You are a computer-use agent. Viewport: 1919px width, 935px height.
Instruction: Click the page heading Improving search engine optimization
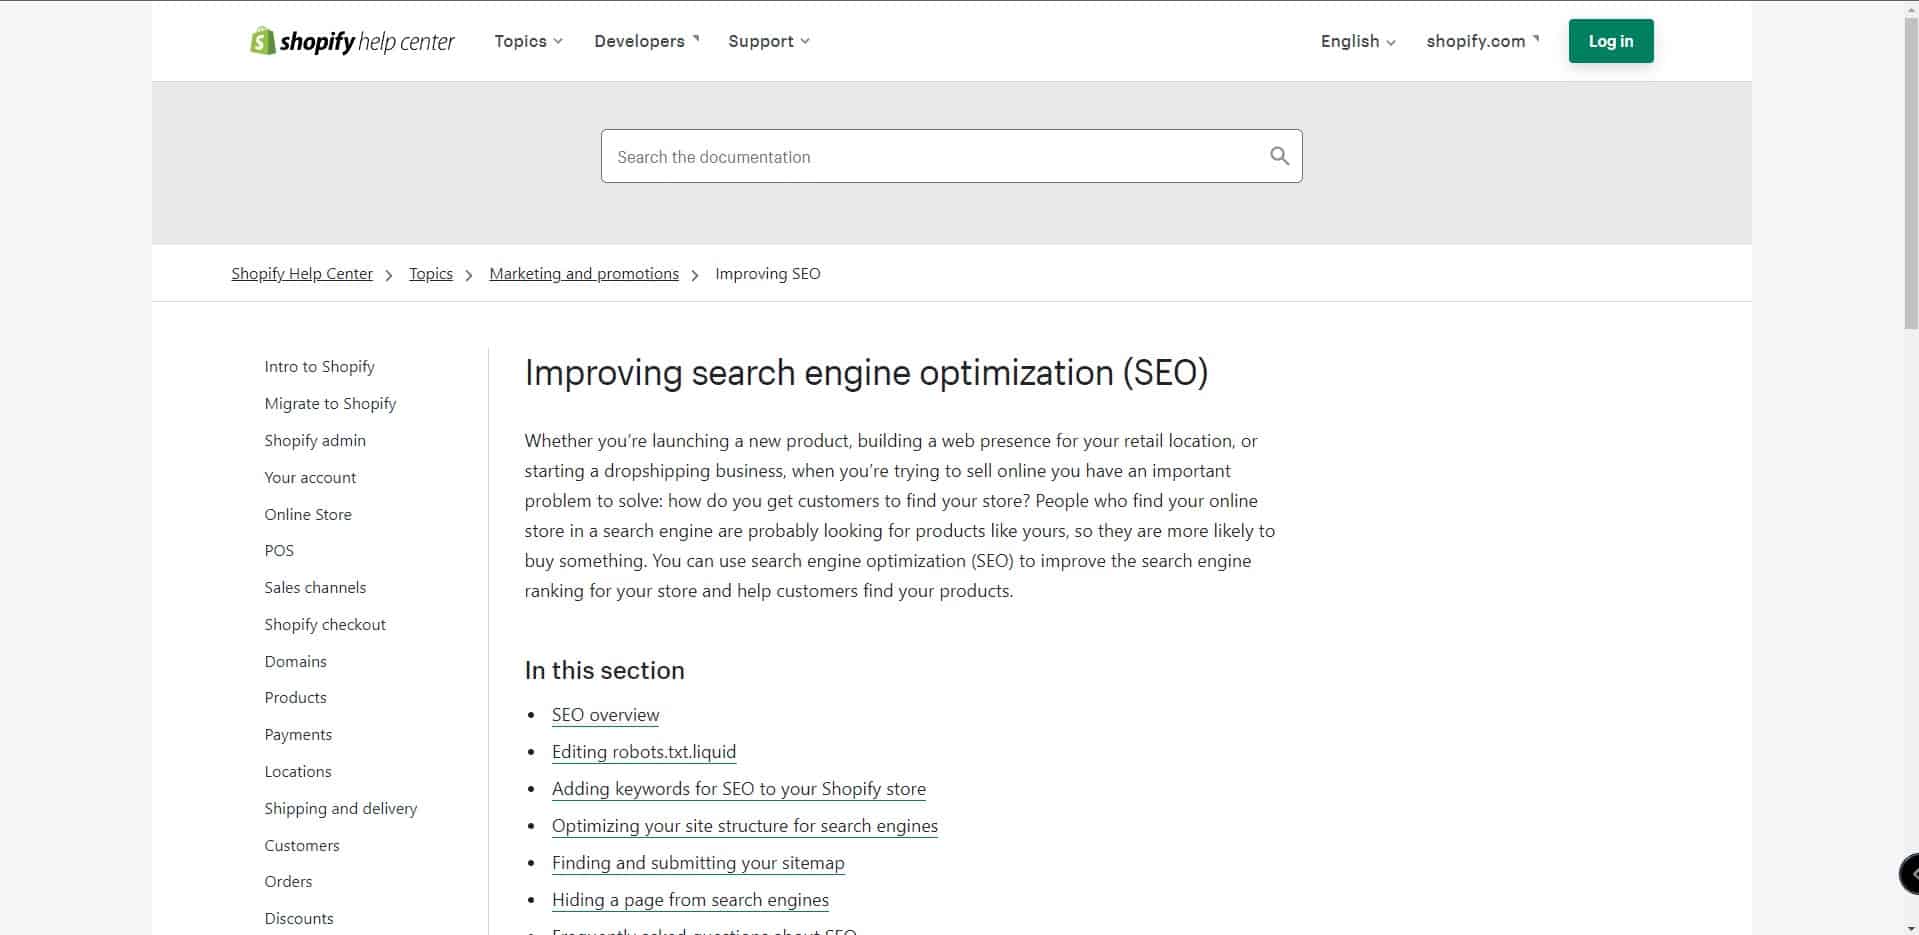tap(866, 373)
